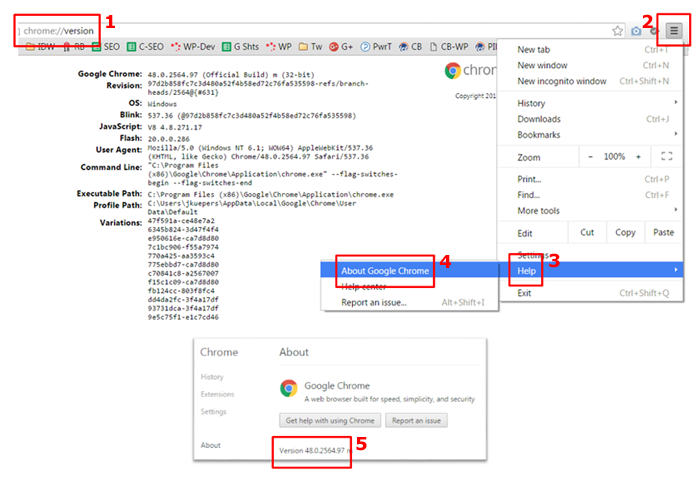Click the Chrome hamburger menu icon
This screenshot has height=486, width=700.
tap(673, 31)
